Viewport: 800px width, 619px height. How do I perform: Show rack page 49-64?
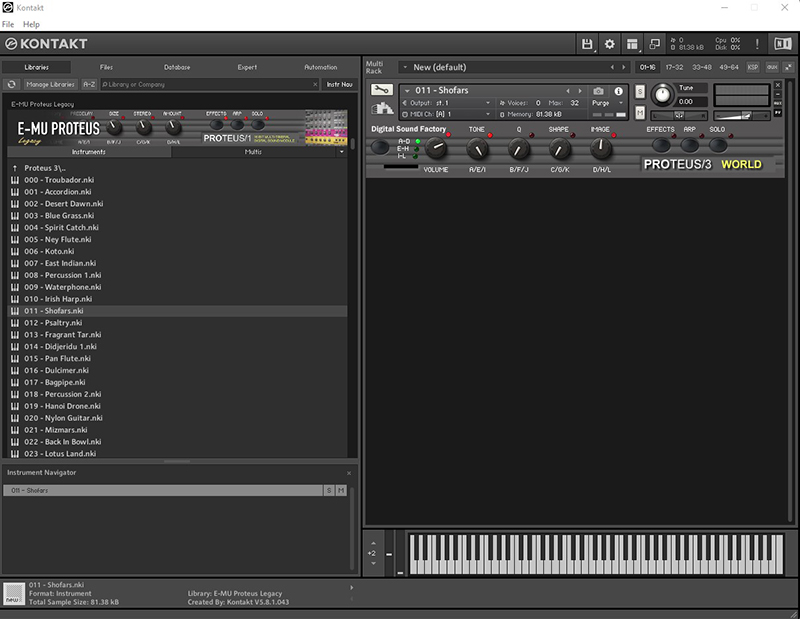(x=729, y=67)
